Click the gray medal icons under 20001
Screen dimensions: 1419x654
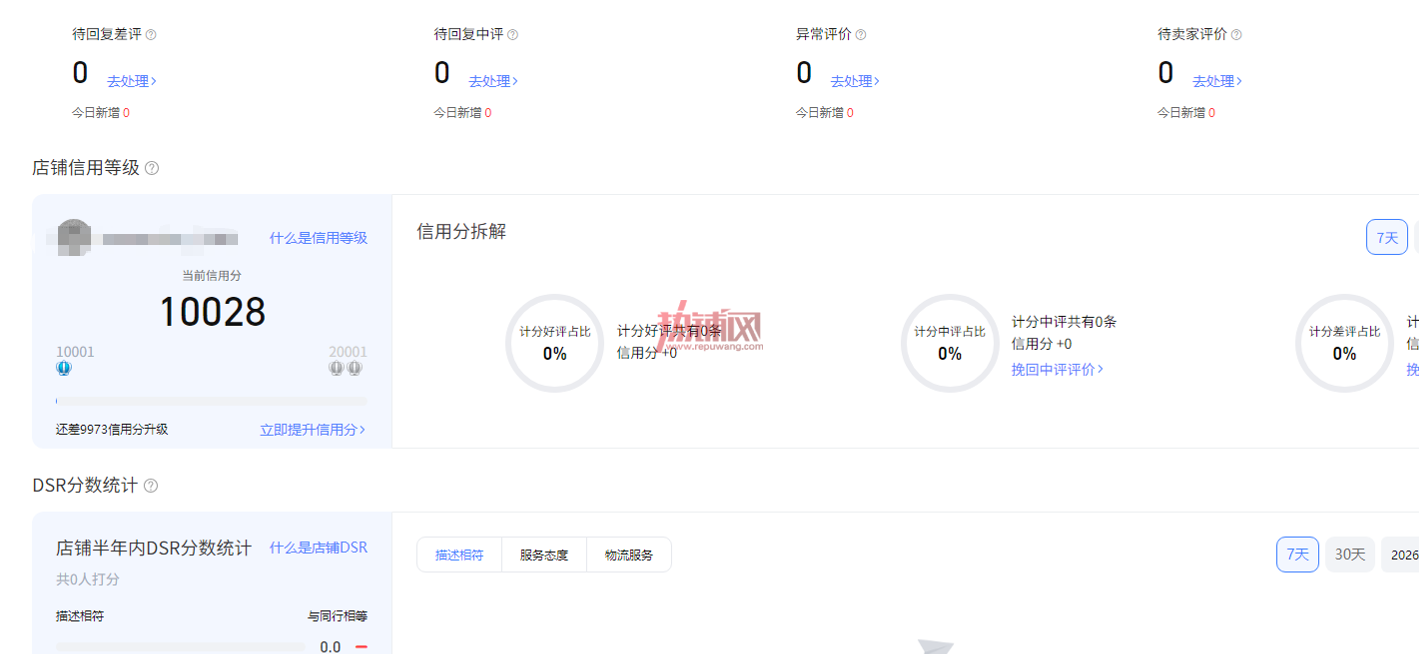(346, 368)
